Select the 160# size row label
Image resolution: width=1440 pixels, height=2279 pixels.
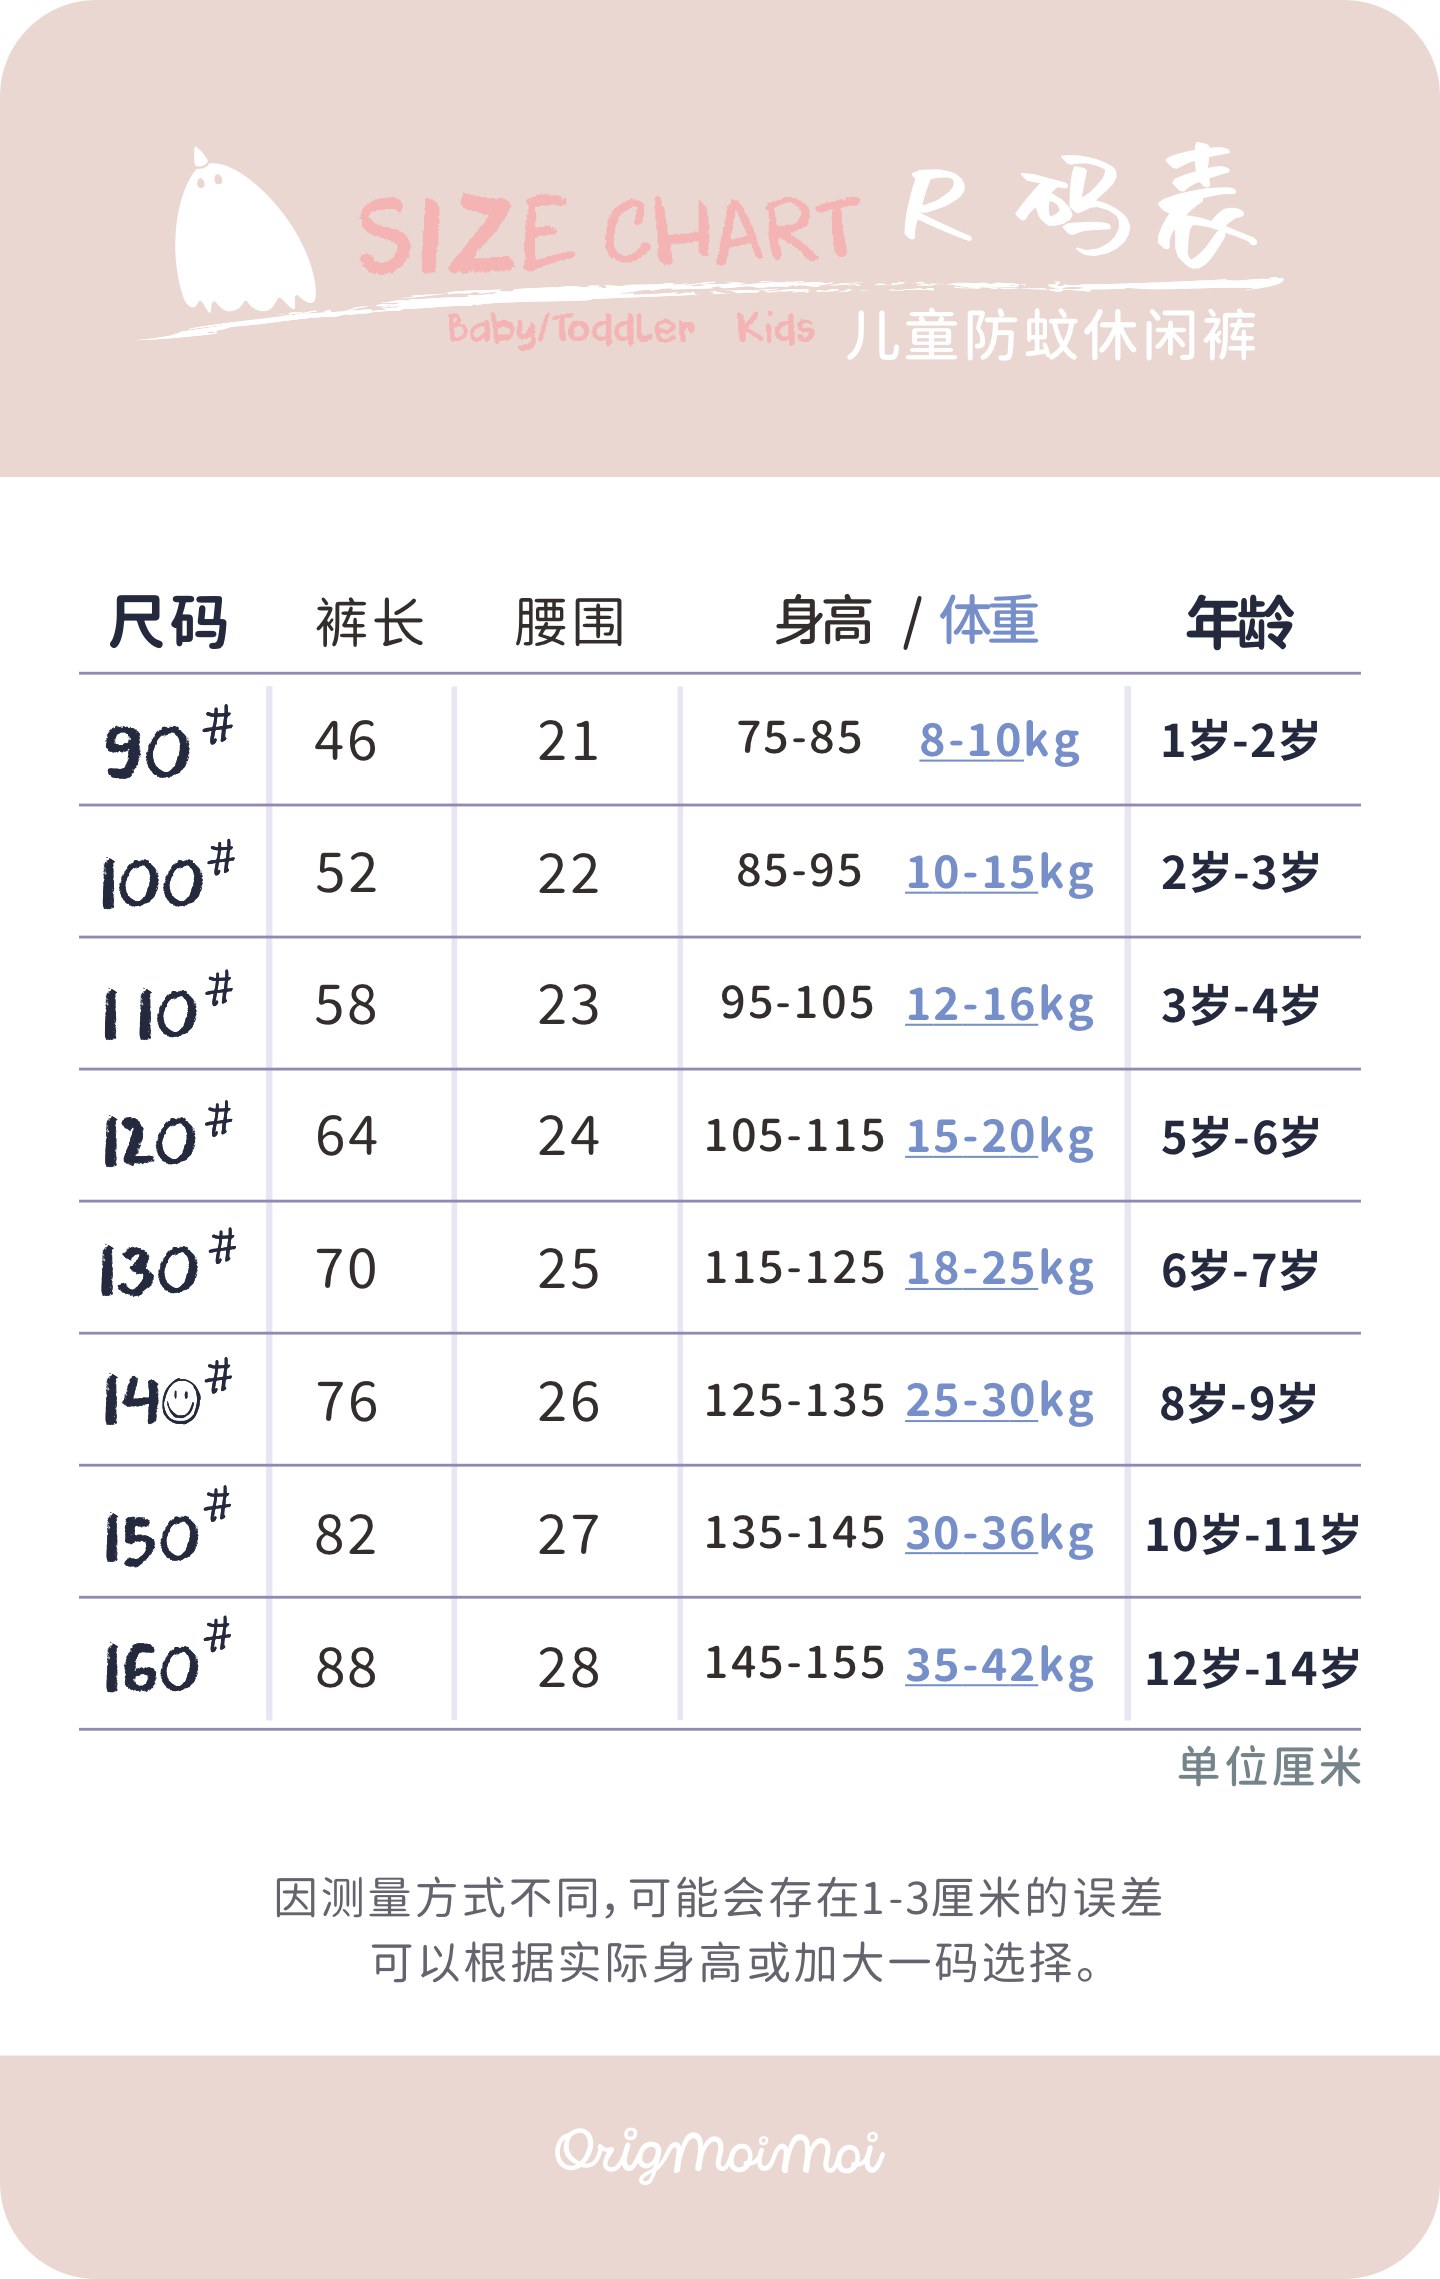coord(166,1662)
